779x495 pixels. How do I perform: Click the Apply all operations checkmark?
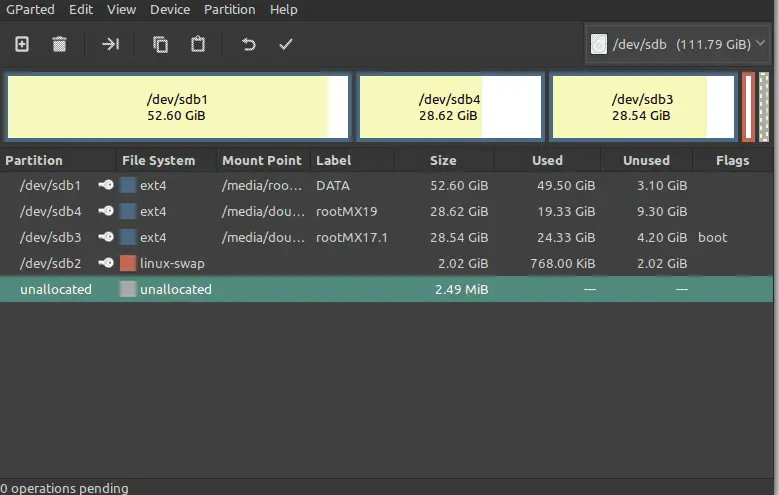(x=286, y=44)
